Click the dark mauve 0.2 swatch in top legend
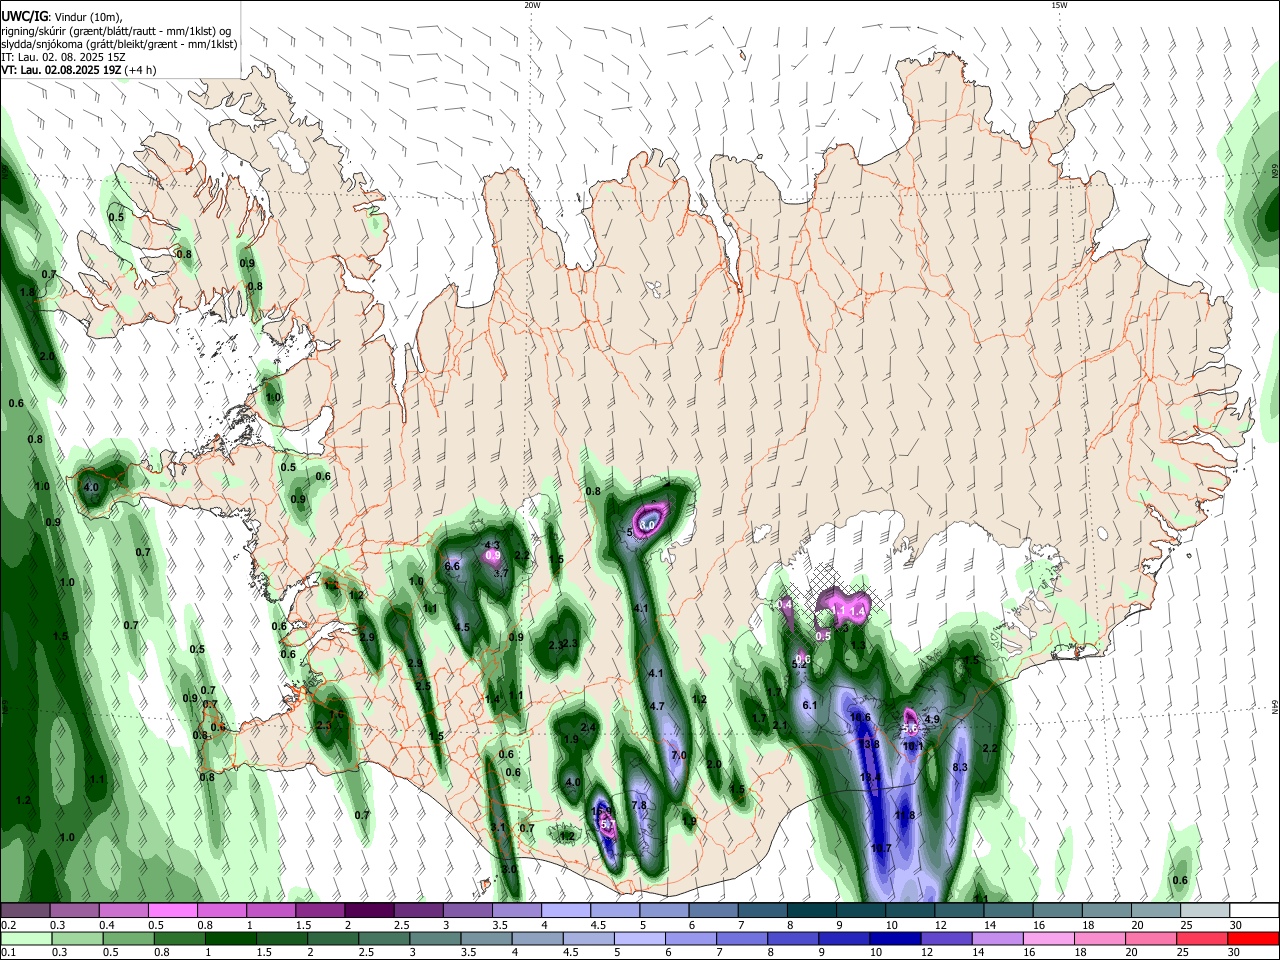This screenshot has height=960, width=1280. (x=25, y=910)
